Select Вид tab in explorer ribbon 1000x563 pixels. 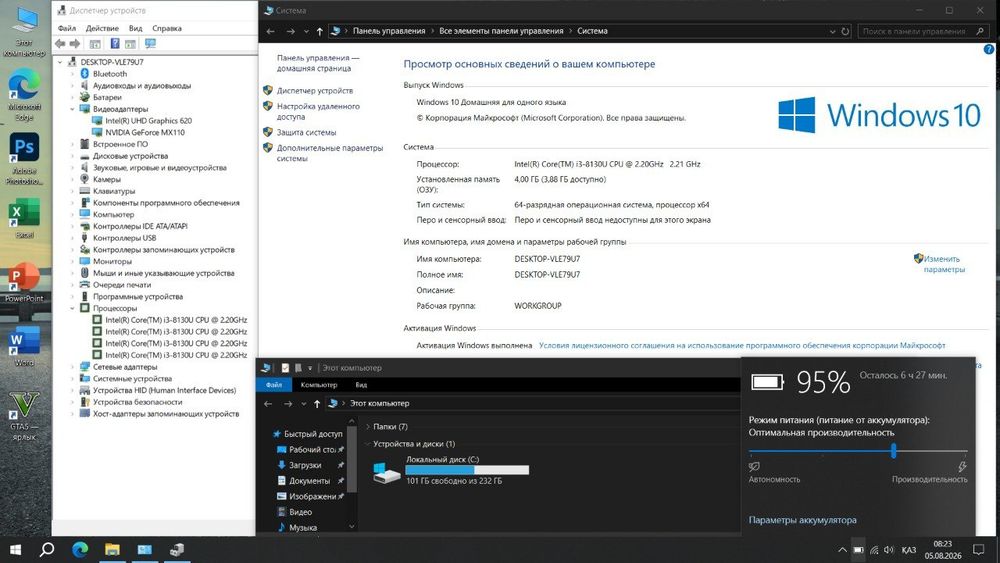(361, 385)
